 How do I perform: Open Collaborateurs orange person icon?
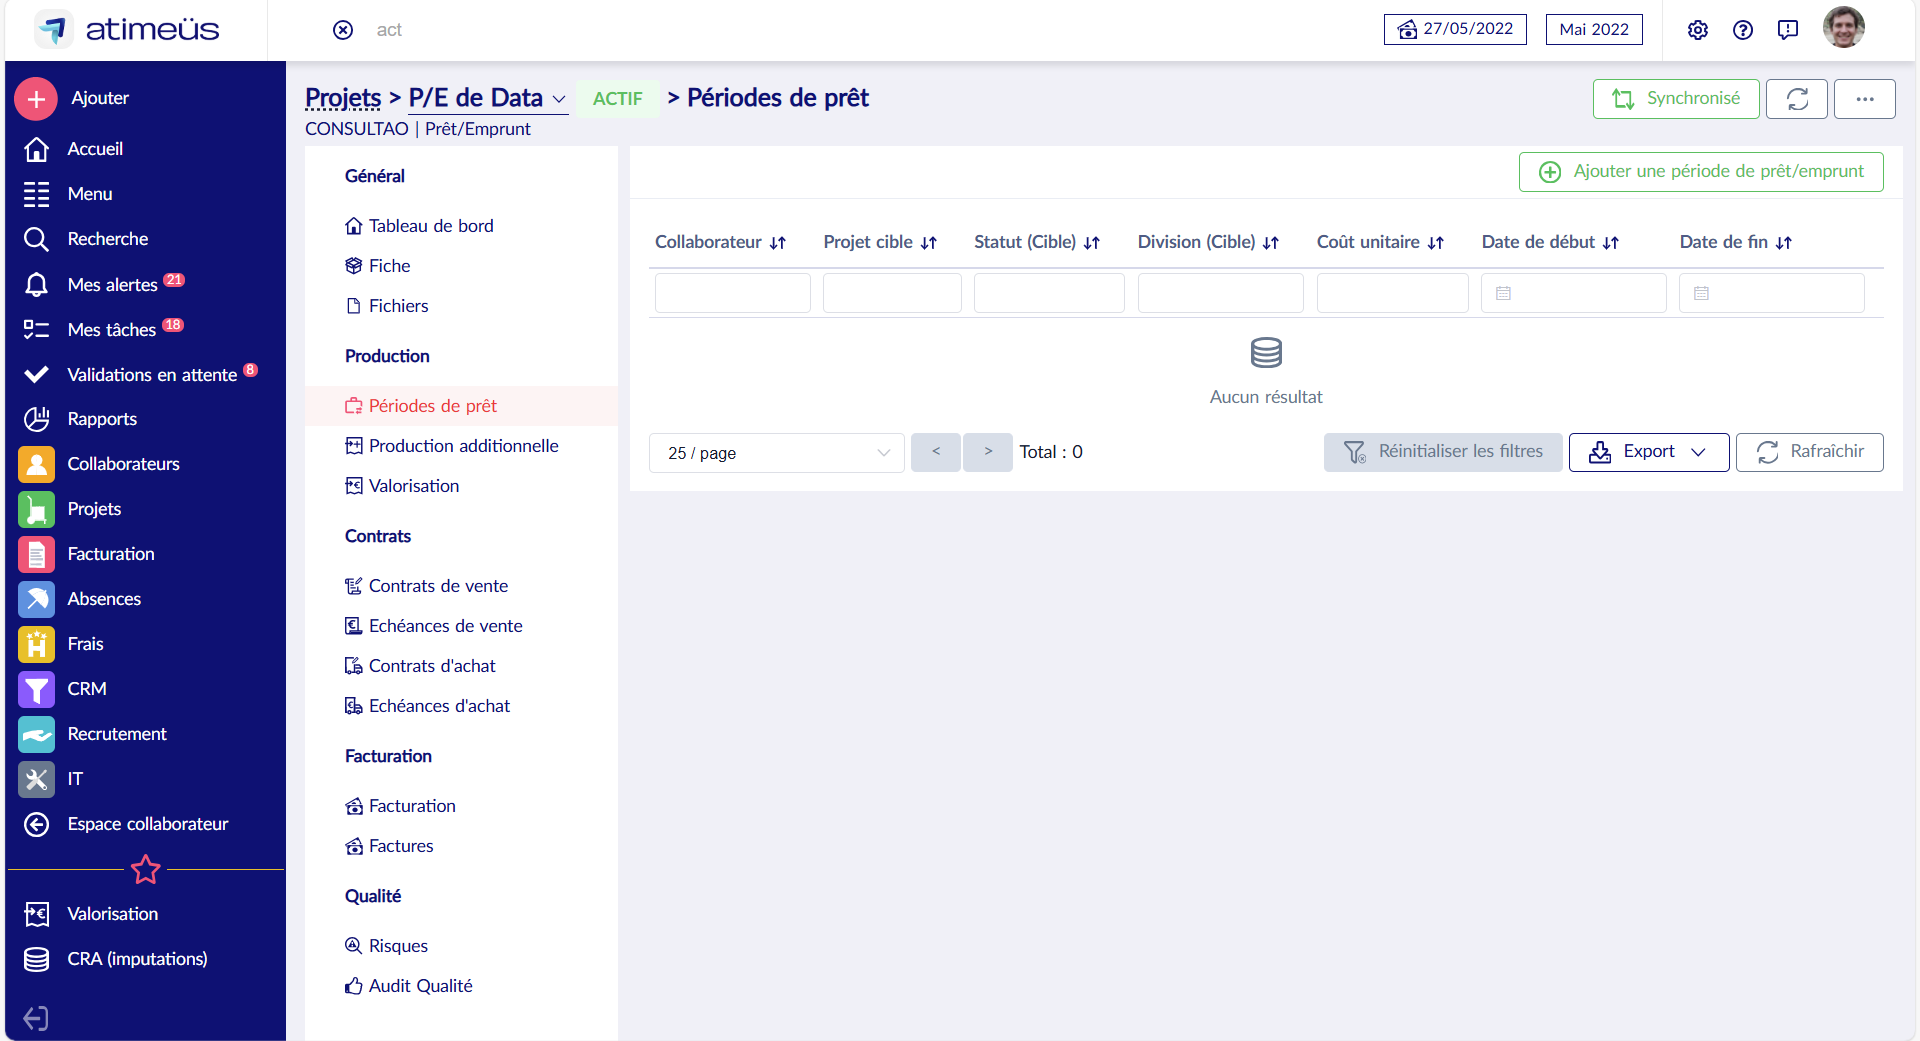[x=36, y=464]
